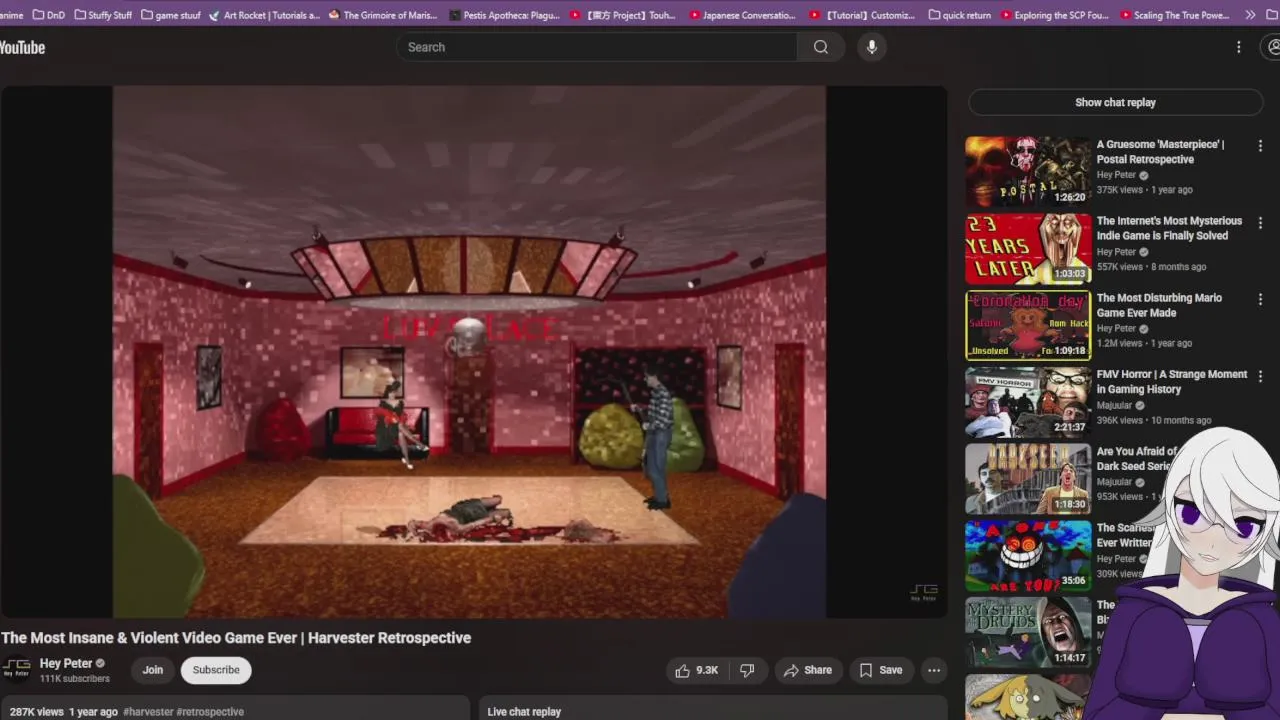Screen dimensions: 1280x720
Task: Open the Touhou Project bookmark
Action: tap(622, 15)
